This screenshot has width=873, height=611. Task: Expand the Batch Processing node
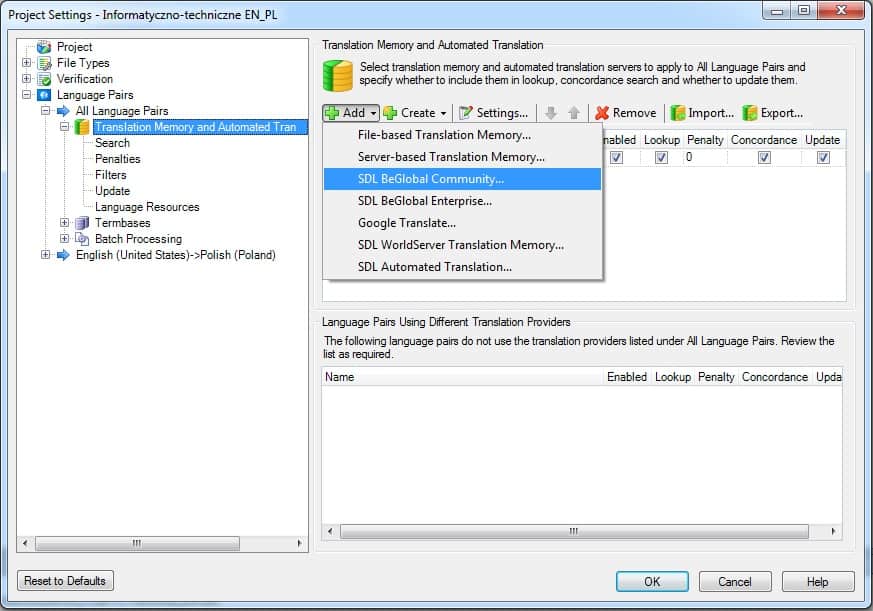pos(65,239)
